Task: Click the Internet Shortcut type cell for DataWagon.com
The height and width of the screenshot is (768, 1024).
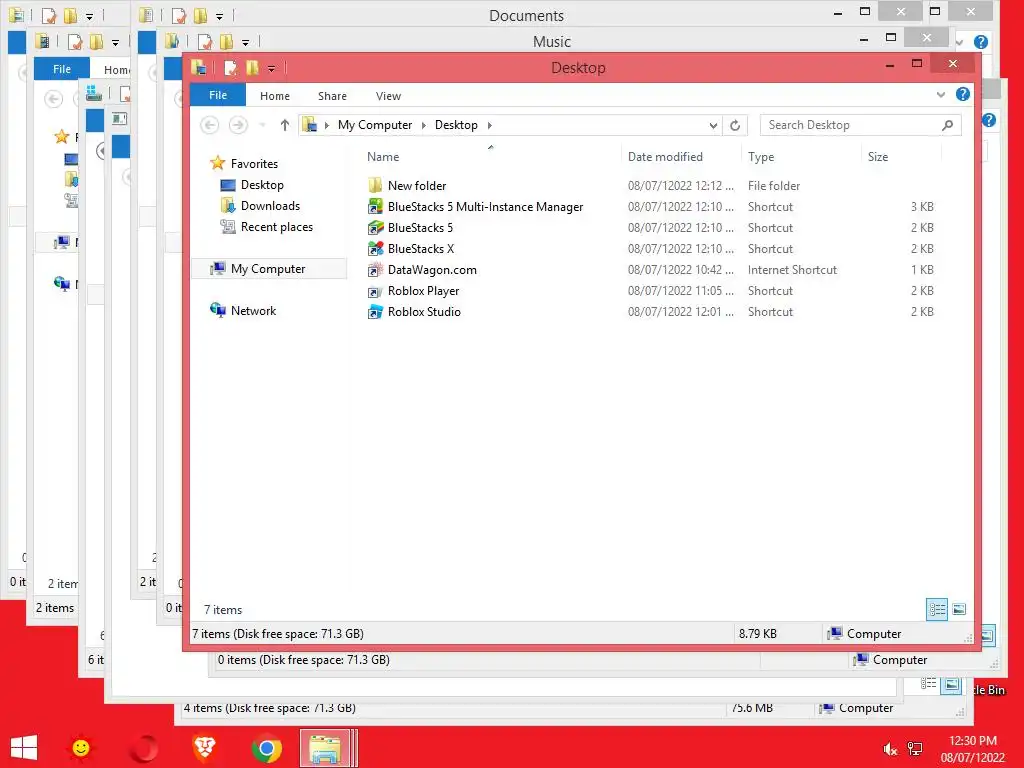Action: (792, 270)
